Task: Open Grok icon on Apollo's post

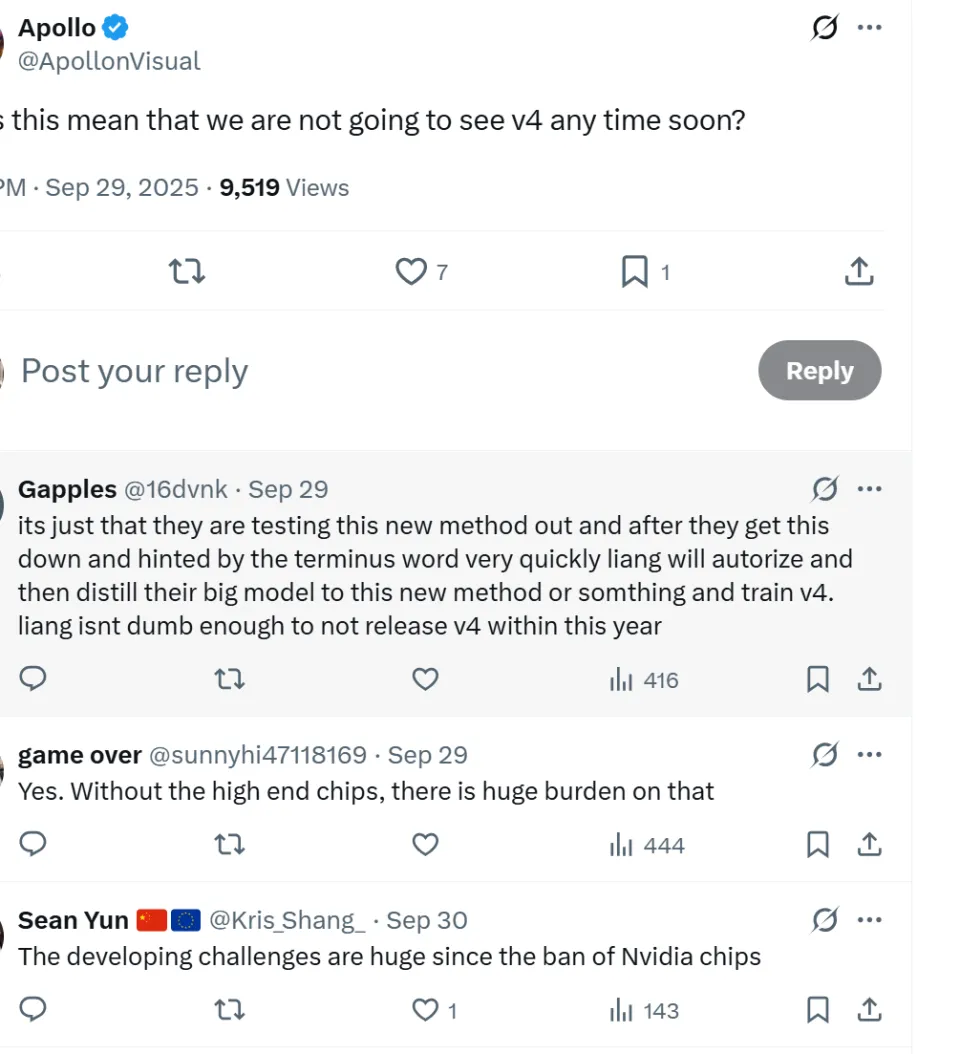Action: 824,28
